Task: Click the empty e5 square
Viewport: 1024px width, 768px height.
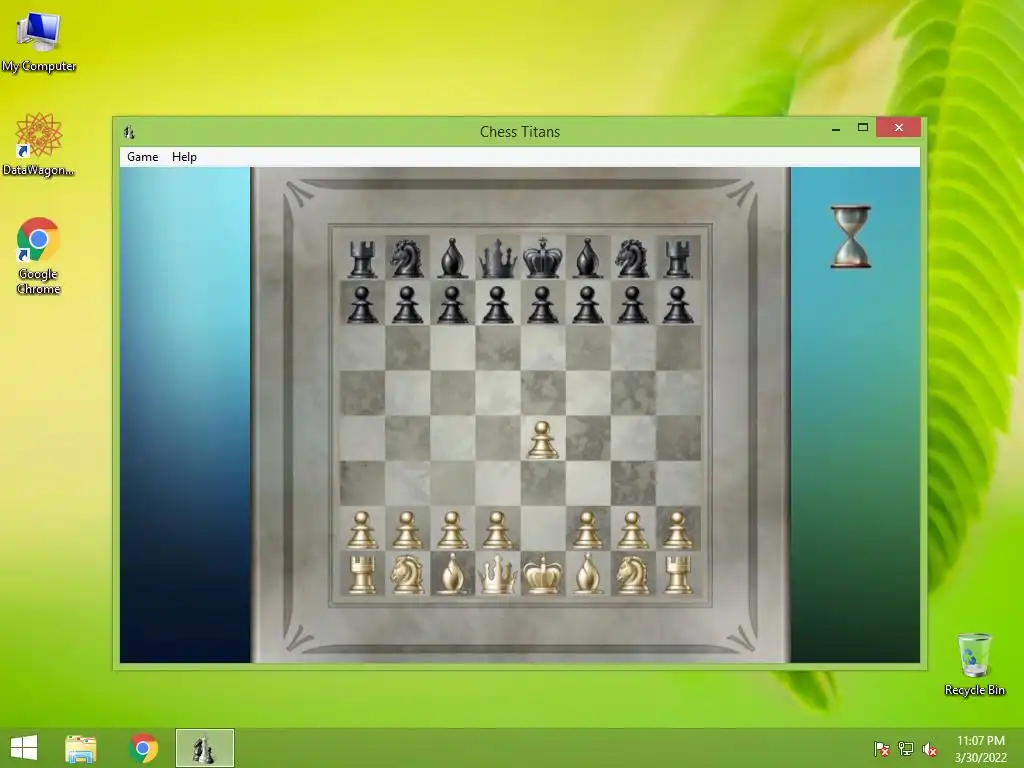Action: [543, 393]
